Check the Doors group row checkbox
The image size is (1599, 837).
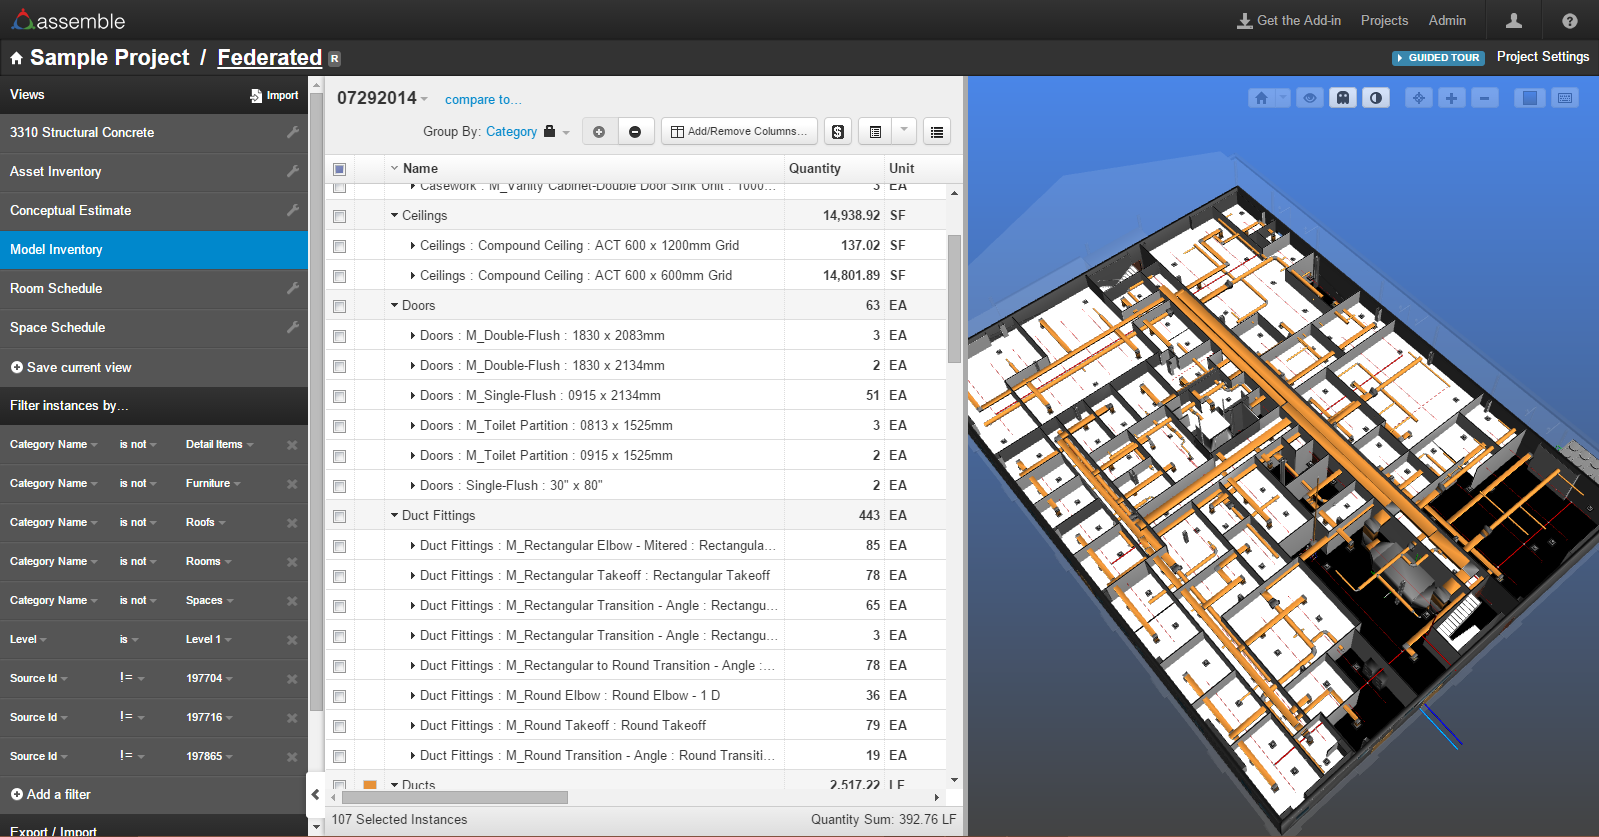(x=339, y=306)
